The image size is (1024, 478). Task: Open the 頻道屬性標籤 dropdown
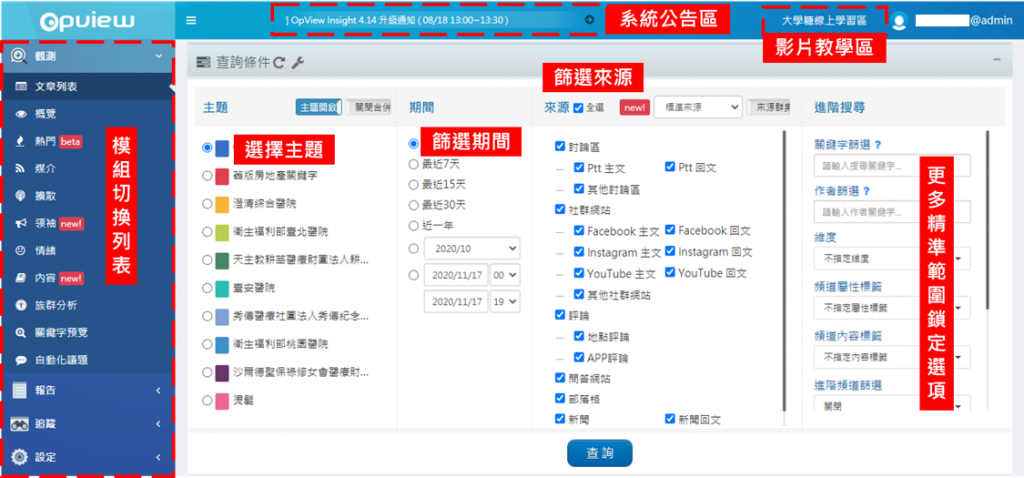892,308
